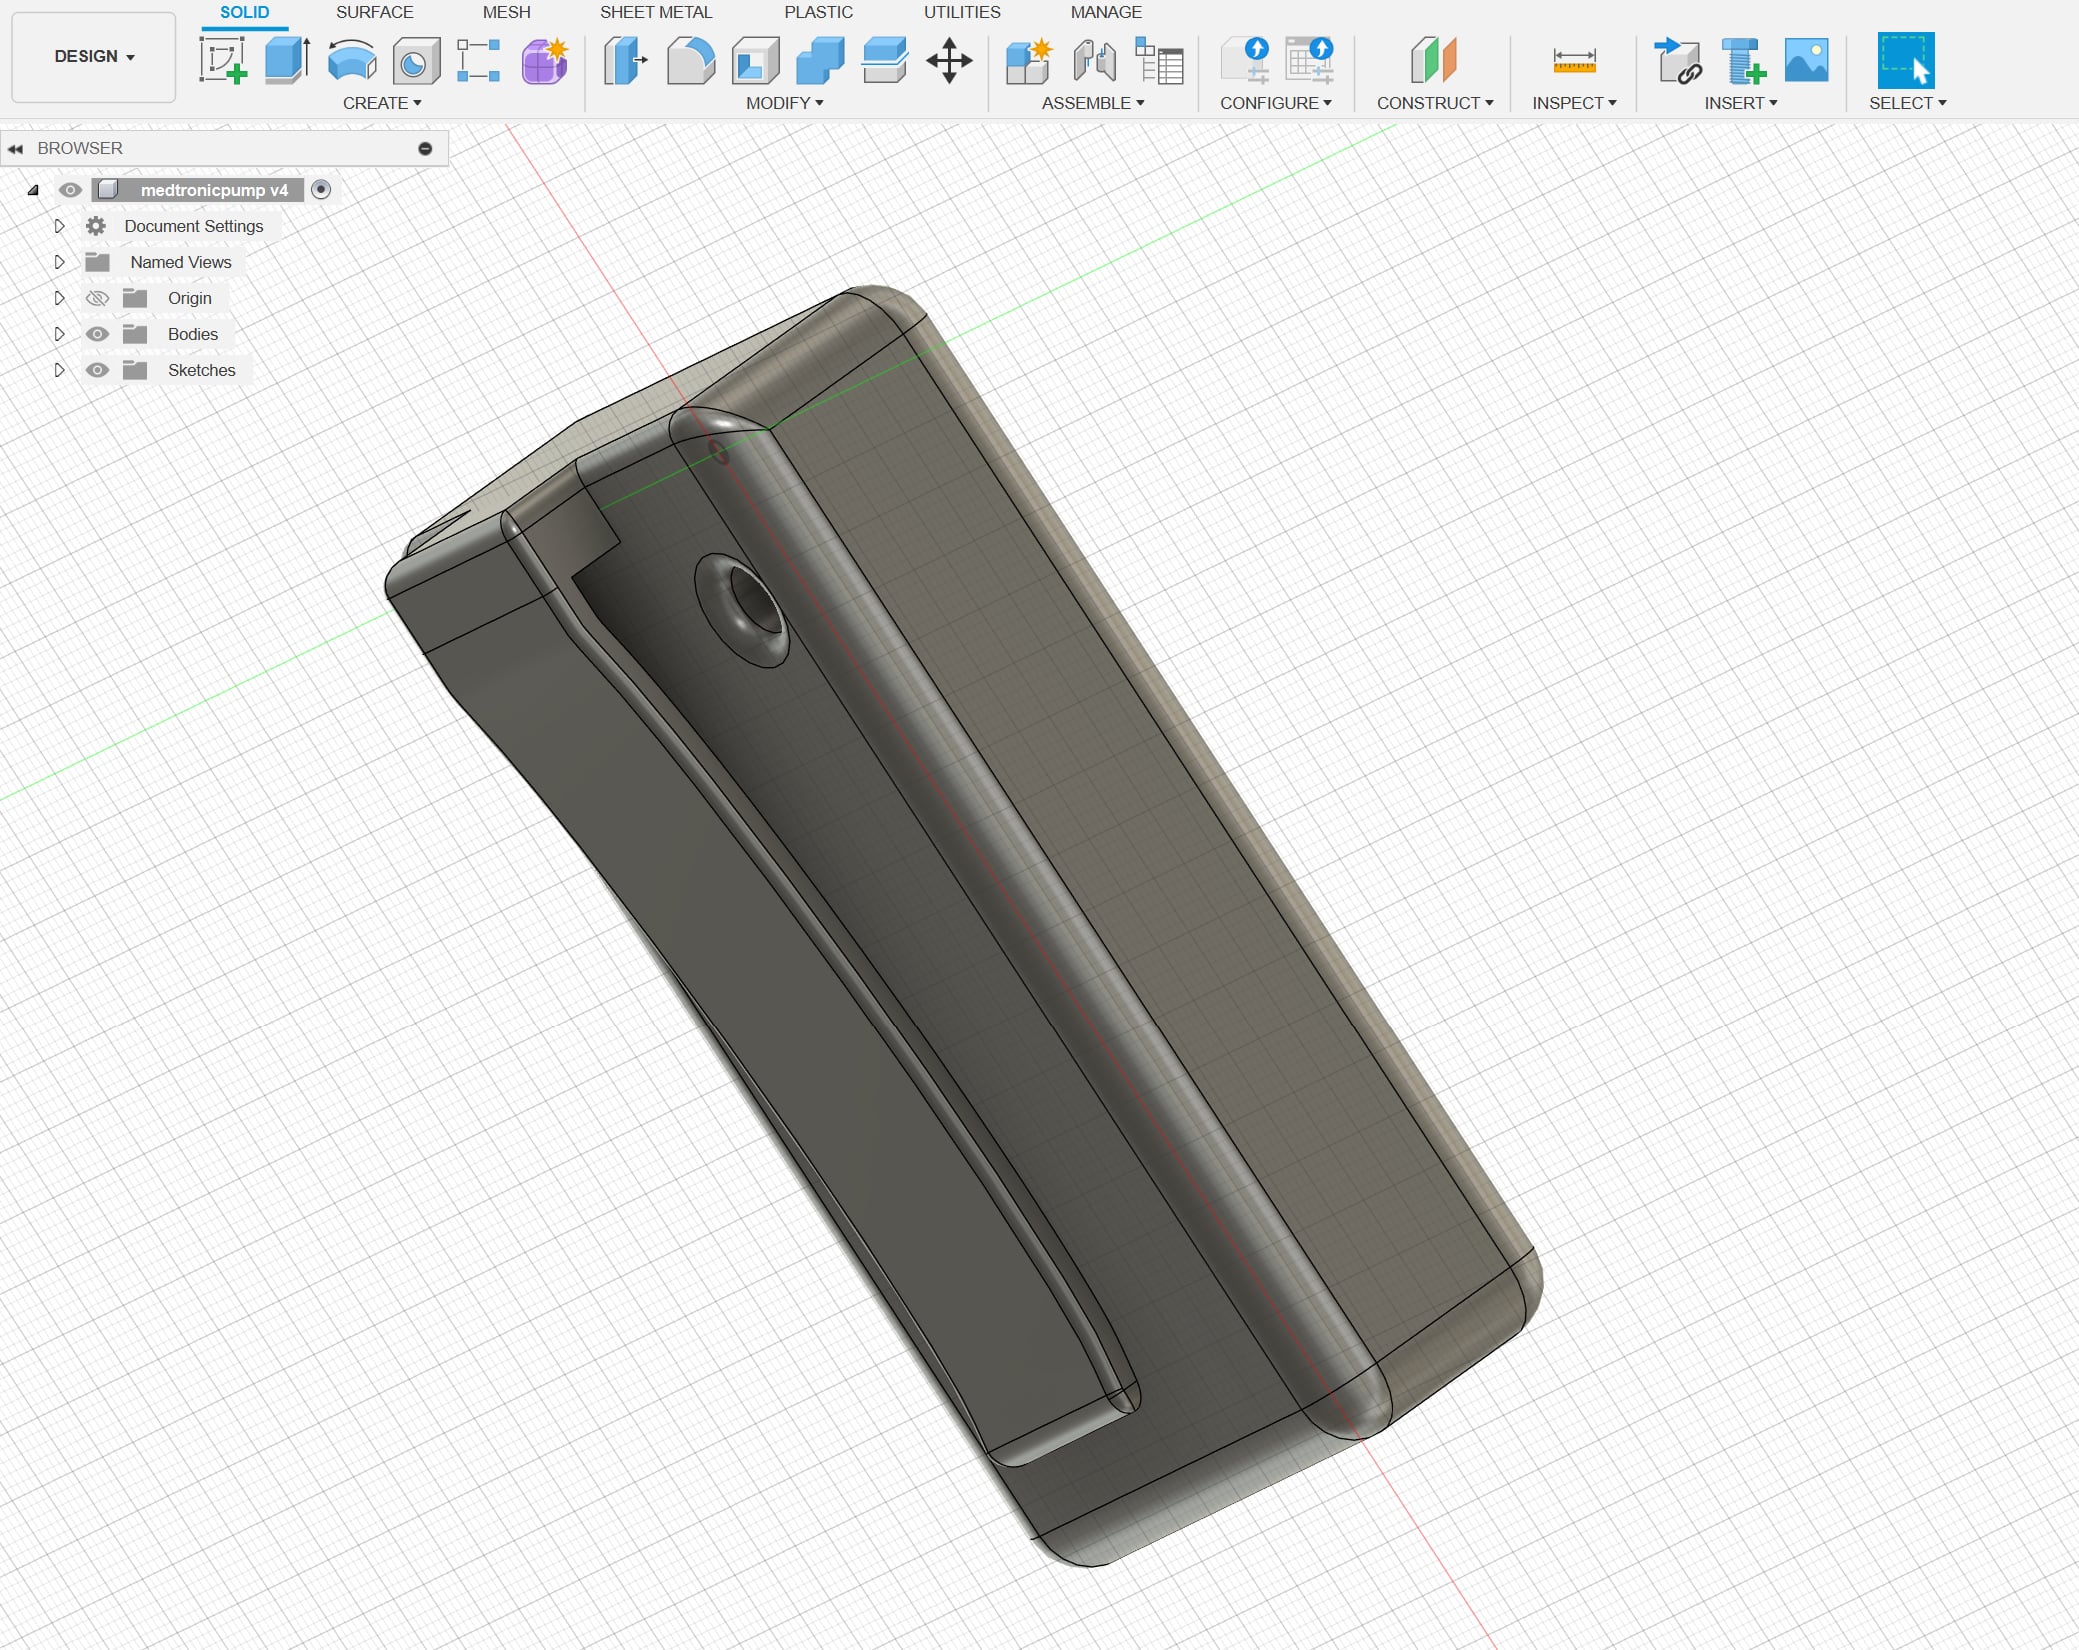This screenshot has width=2079, height=1650.
Task: Select the Press Pull tool
Action: coord(625,60)
